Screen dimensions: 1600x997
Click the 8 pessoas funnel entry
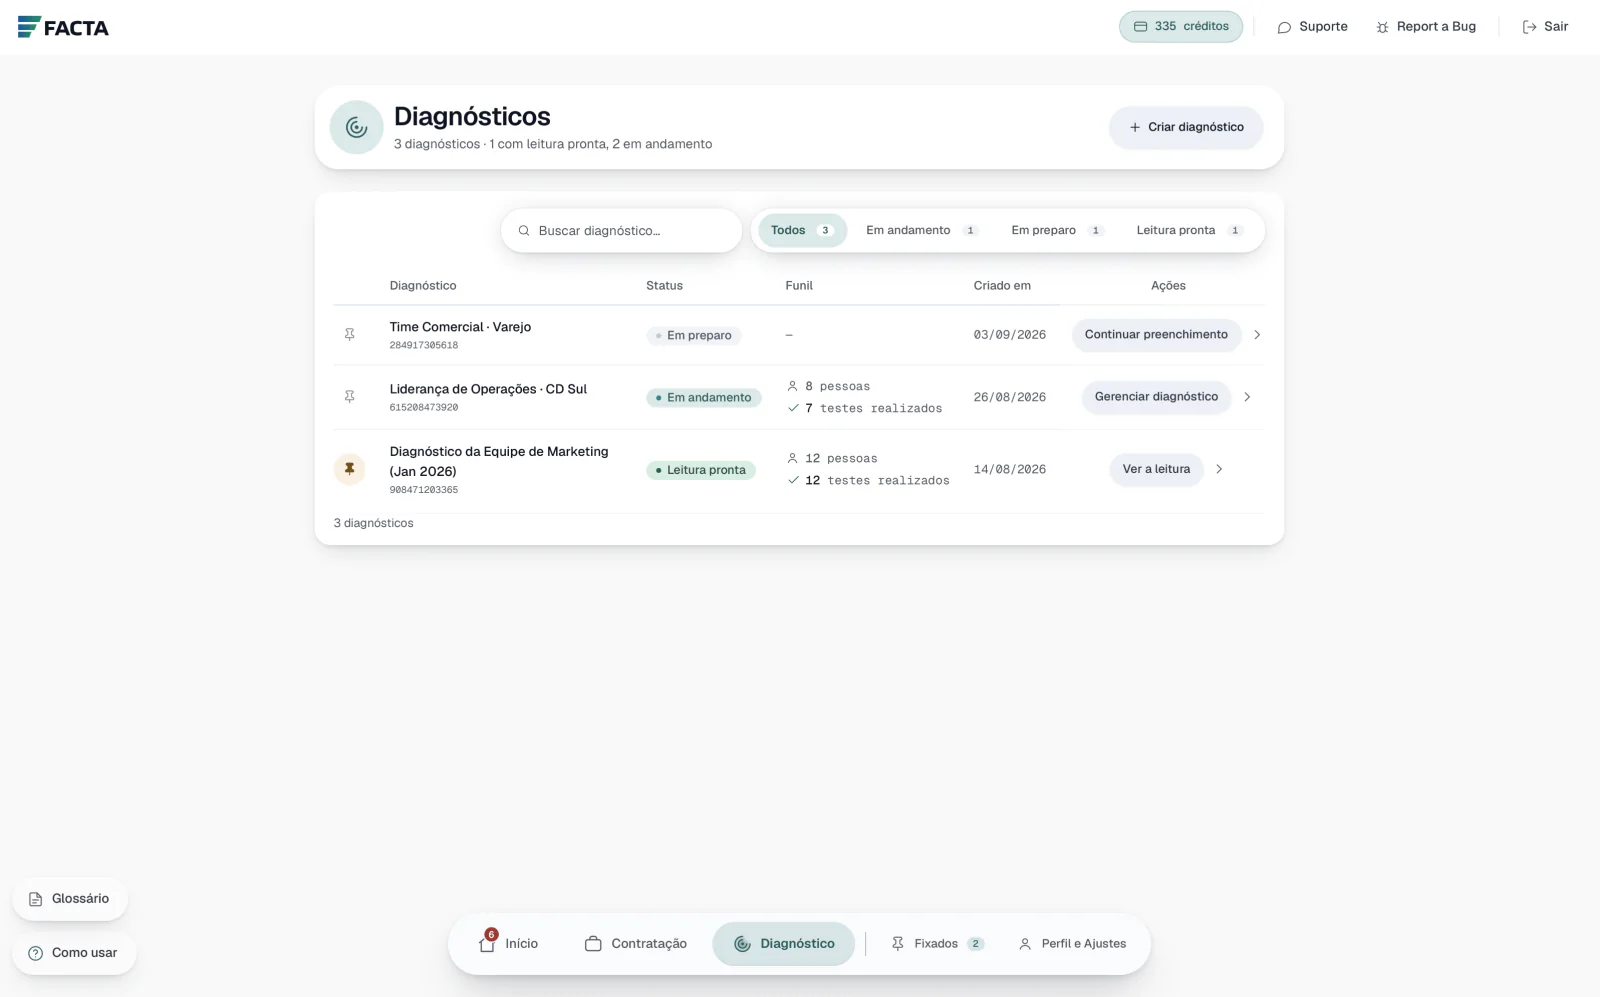[828, 386]
